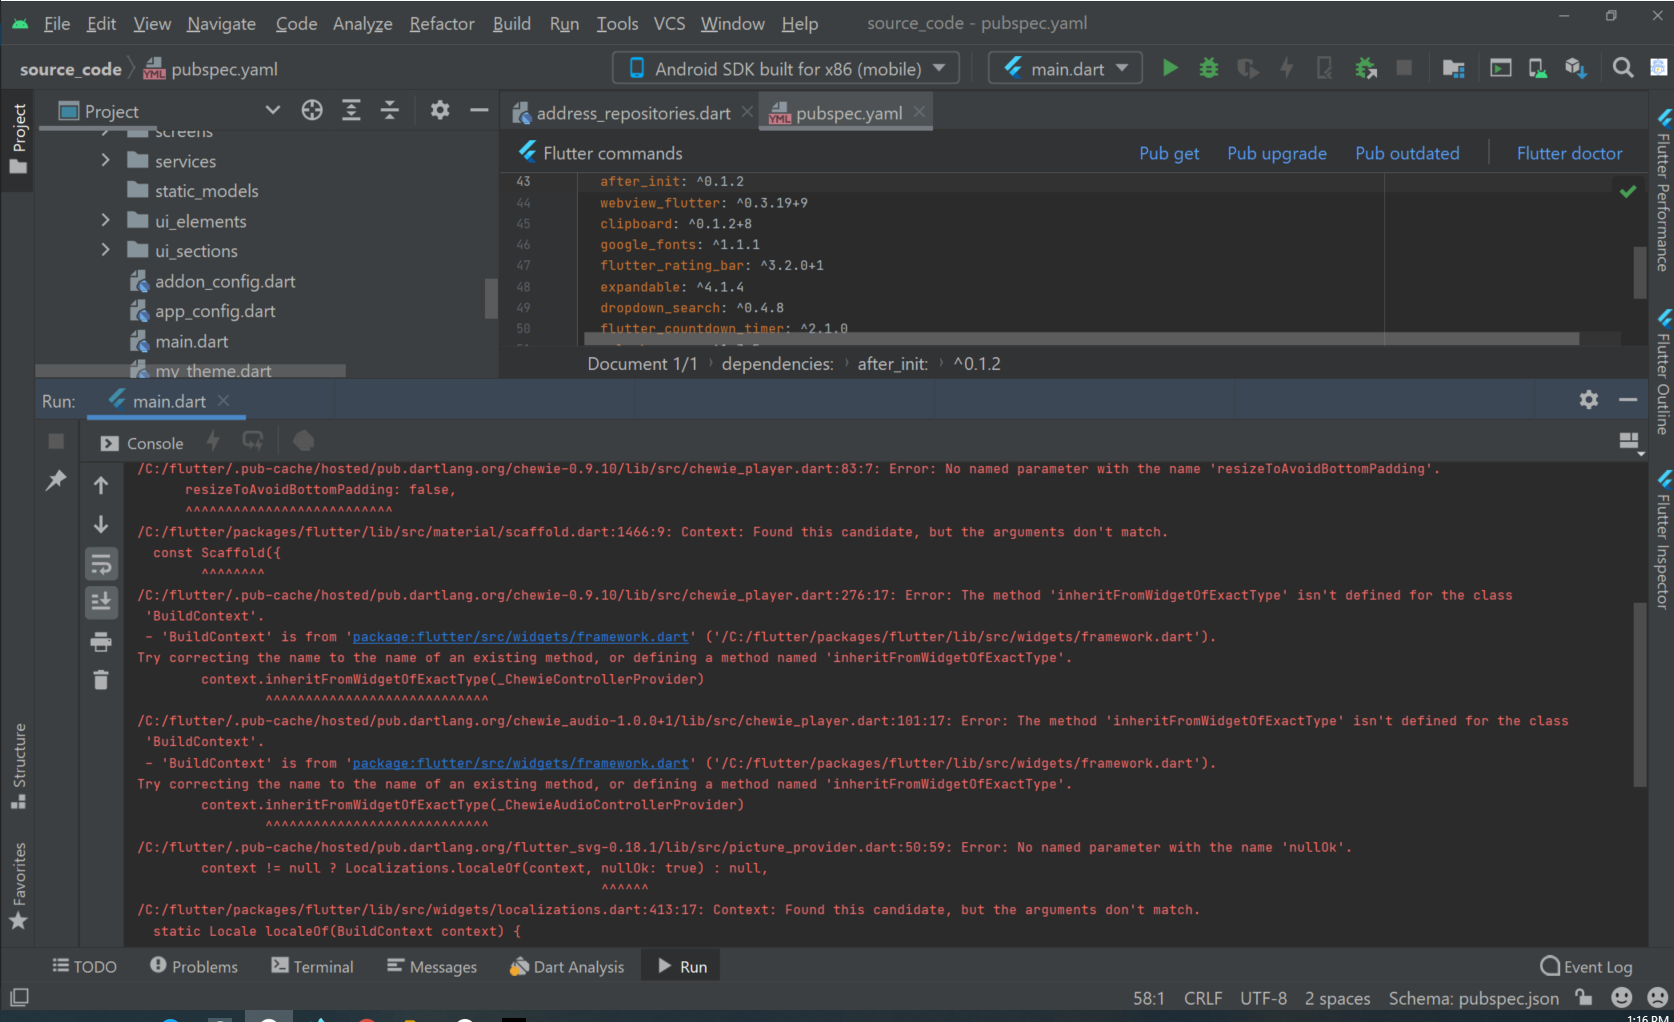The height and width of the screenshot is (1022, 1674).
Task: Open the SDK Manager download-box icon
Action: pyautogui.click(x=1576, y=67)
